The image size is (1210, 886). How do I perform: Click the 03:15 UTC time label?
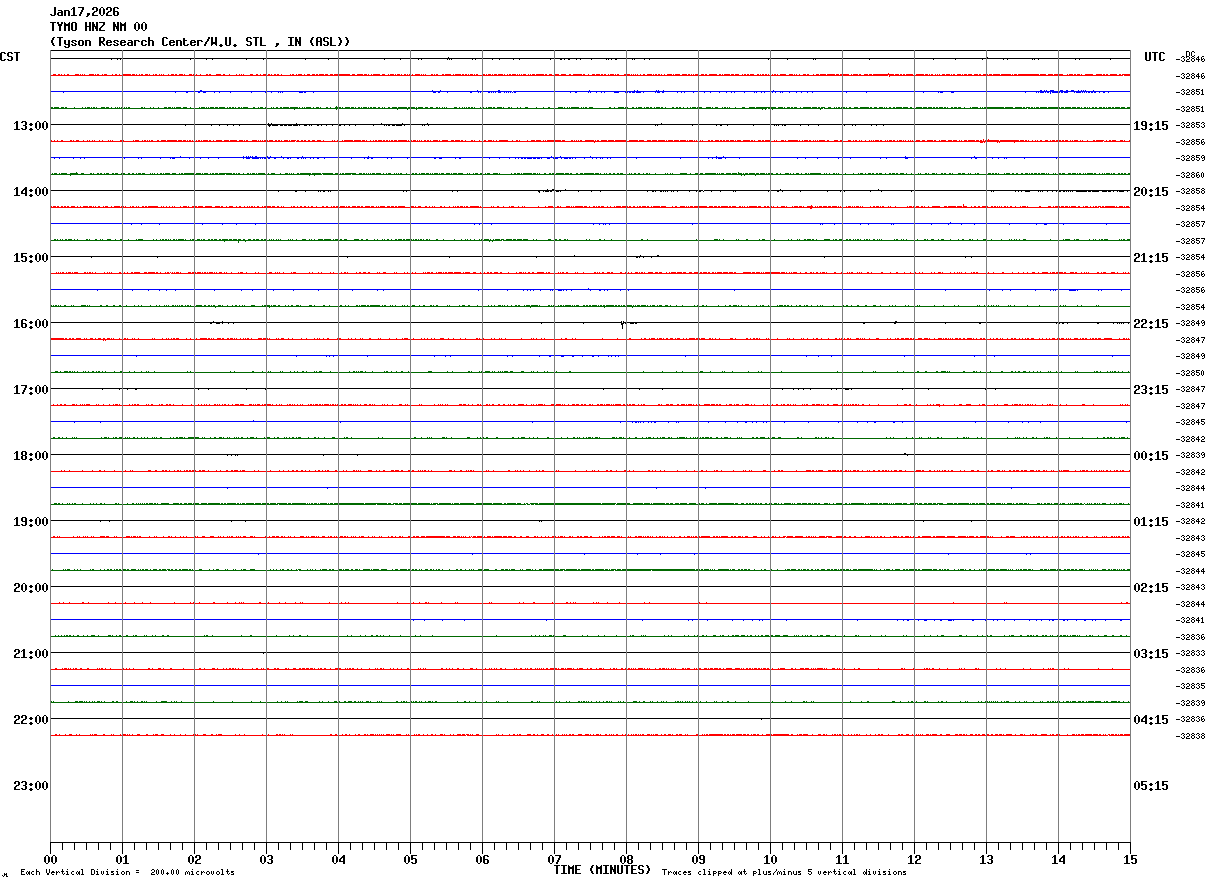1150,654
